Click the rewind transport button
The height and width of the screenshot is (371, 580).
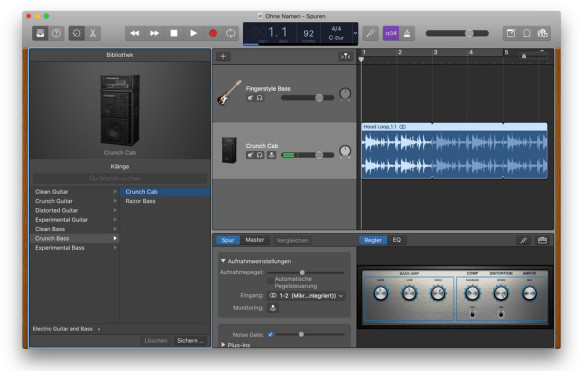point(135,33)
